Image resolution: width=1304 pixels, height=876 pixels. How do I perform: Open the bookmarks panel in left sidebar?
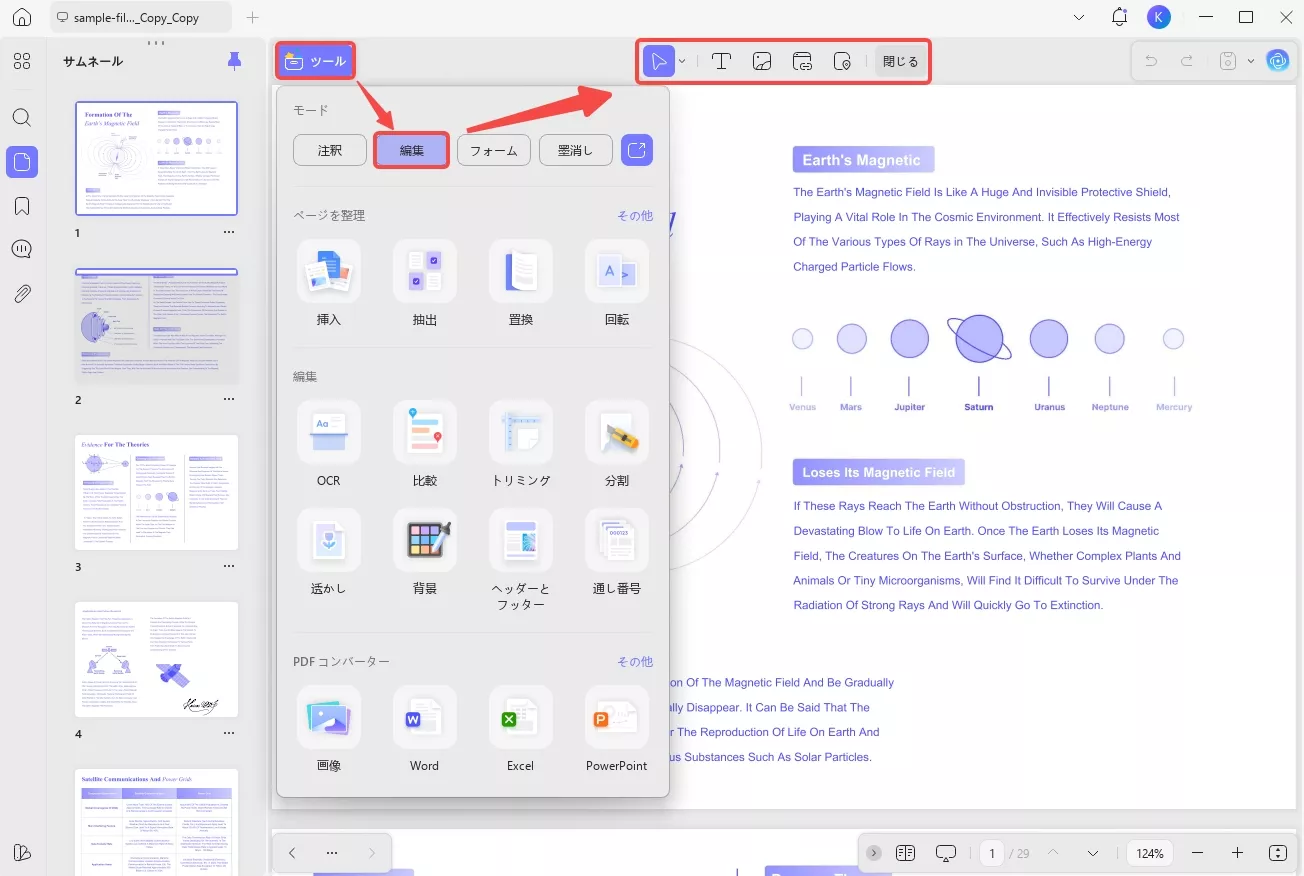(x=22, y=206)
